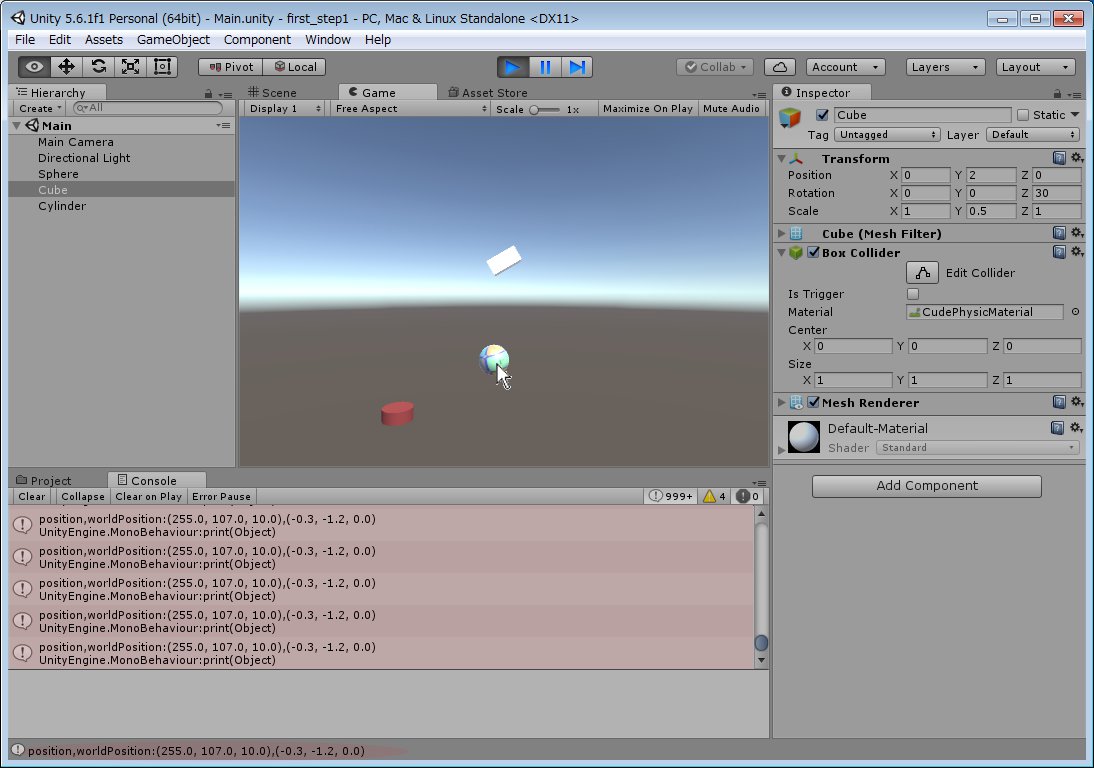The height and width of the screenshot is (768, 1094).
Task: Open the GameObject menu
Action: pyautogui.click(x=173, y=39)
